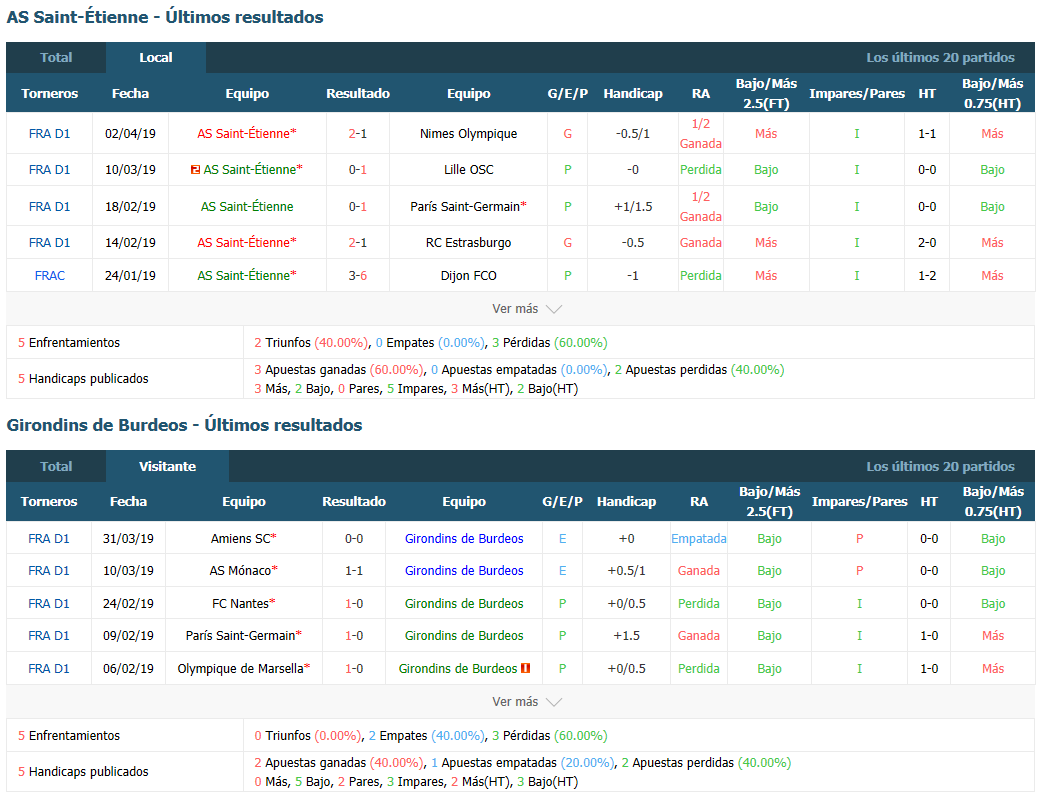Select the Local tab
Viewport: 1042px width, 798px height.
click(x=156, y=58)
